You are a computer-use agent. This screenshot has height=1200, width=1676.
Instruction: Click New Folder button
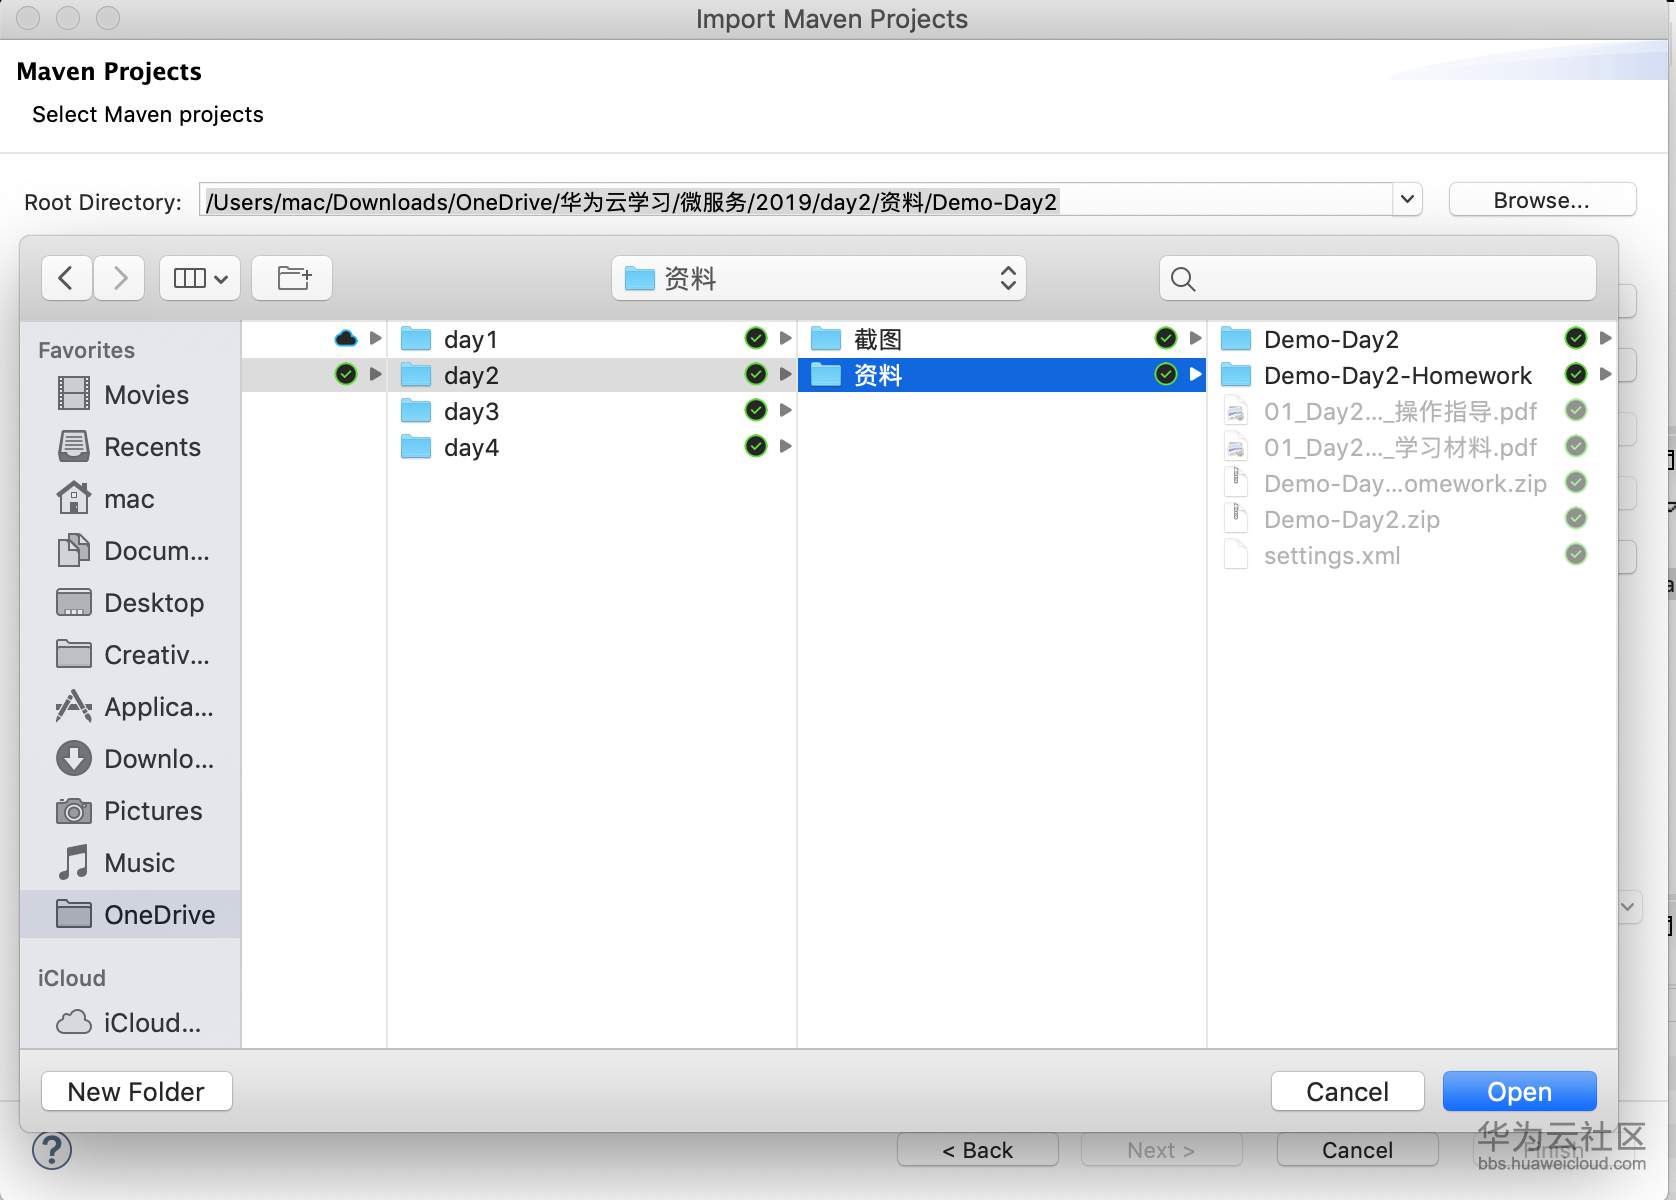[137, 1091]
